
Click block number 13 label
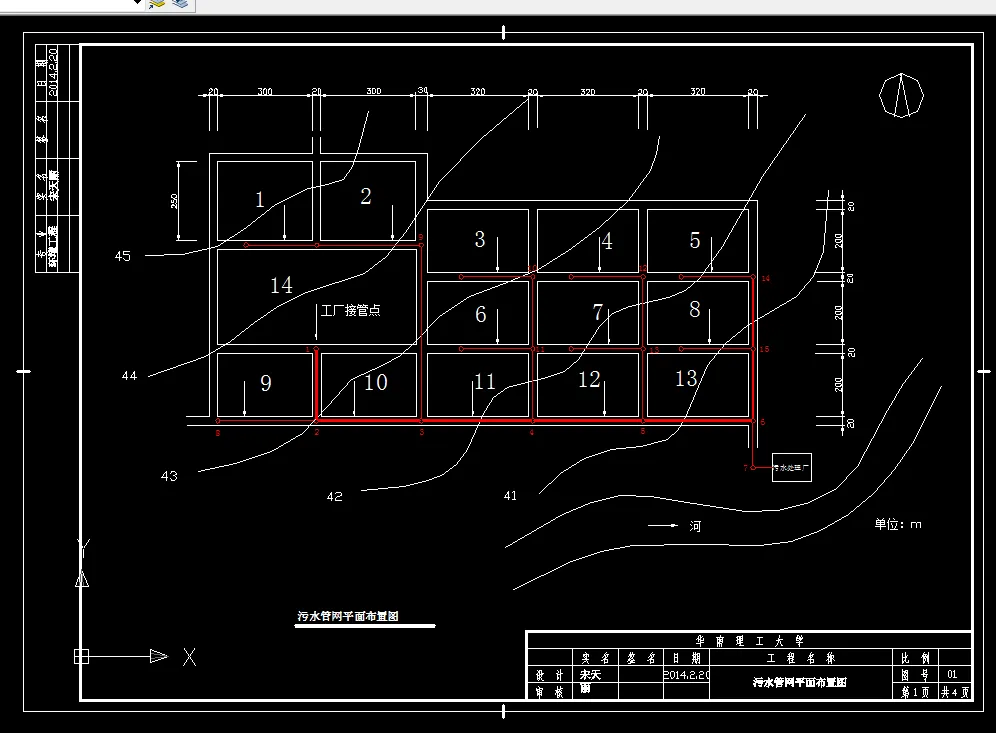(686, 379)
